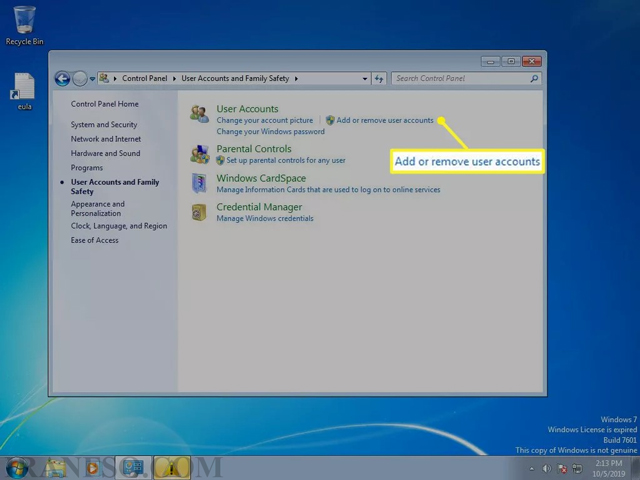Select User Accounts and Family Safety breadcrumb
Viewport: 640px width, 480px height.
coord(235,78)
